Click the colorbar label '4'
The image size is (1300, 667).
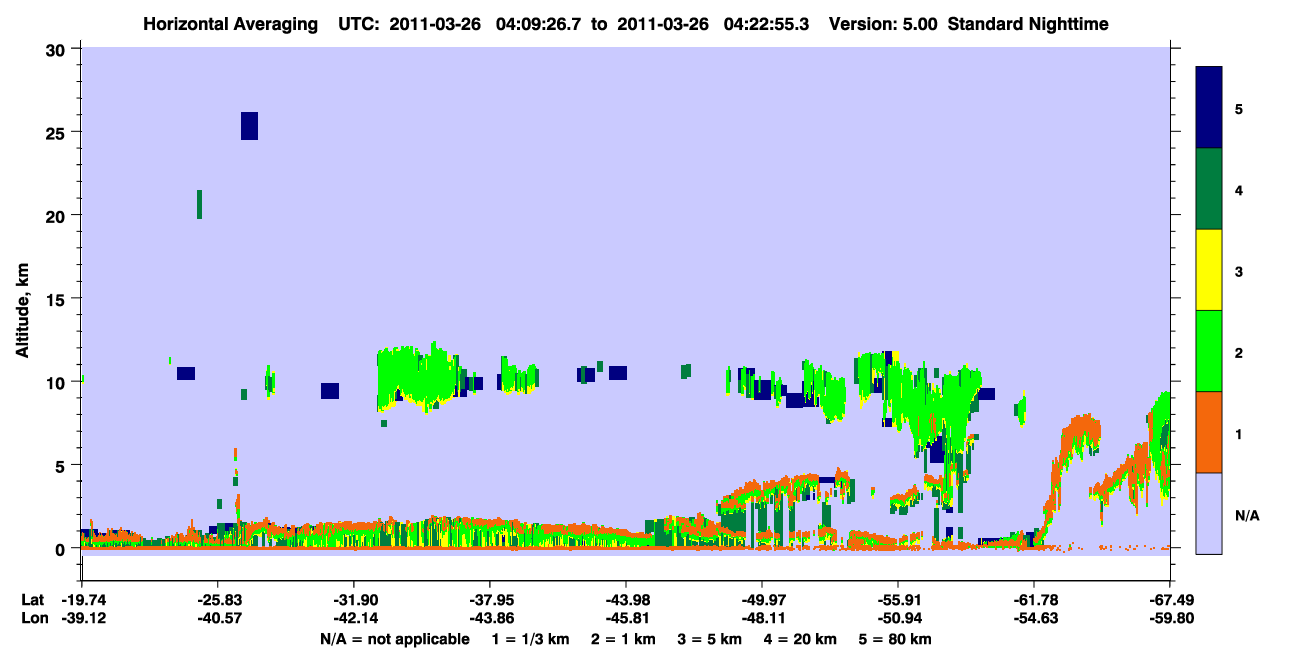[x=1238, y=190]
